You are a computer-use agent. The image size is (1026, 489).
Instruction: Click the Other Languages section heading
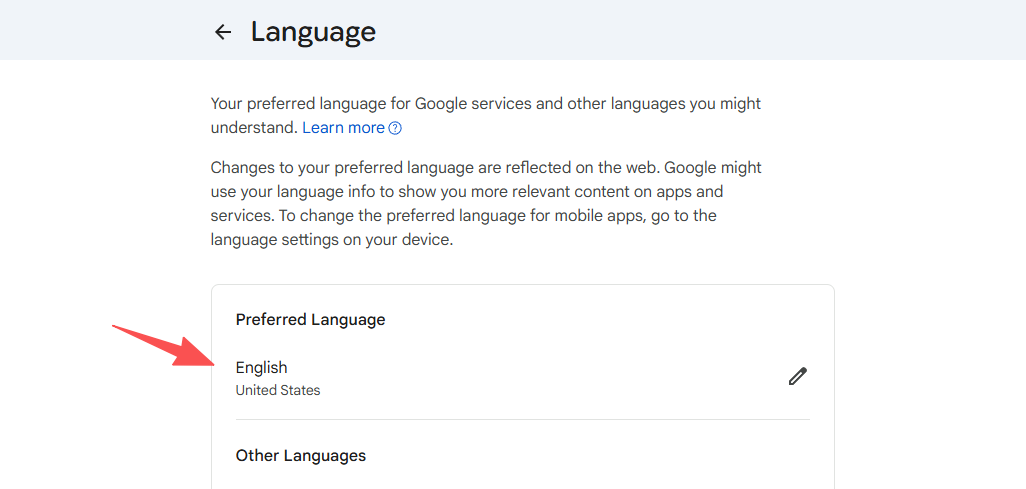point(300,456)
